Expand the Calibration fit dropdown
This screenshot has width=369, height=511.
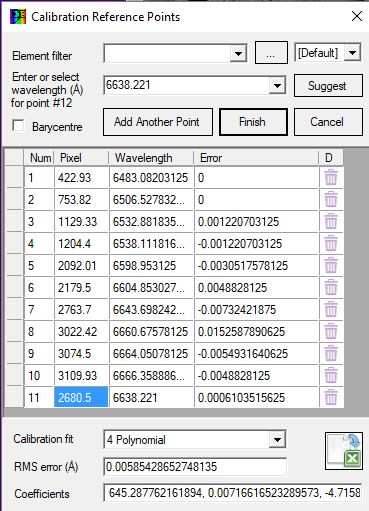(277, 440)
